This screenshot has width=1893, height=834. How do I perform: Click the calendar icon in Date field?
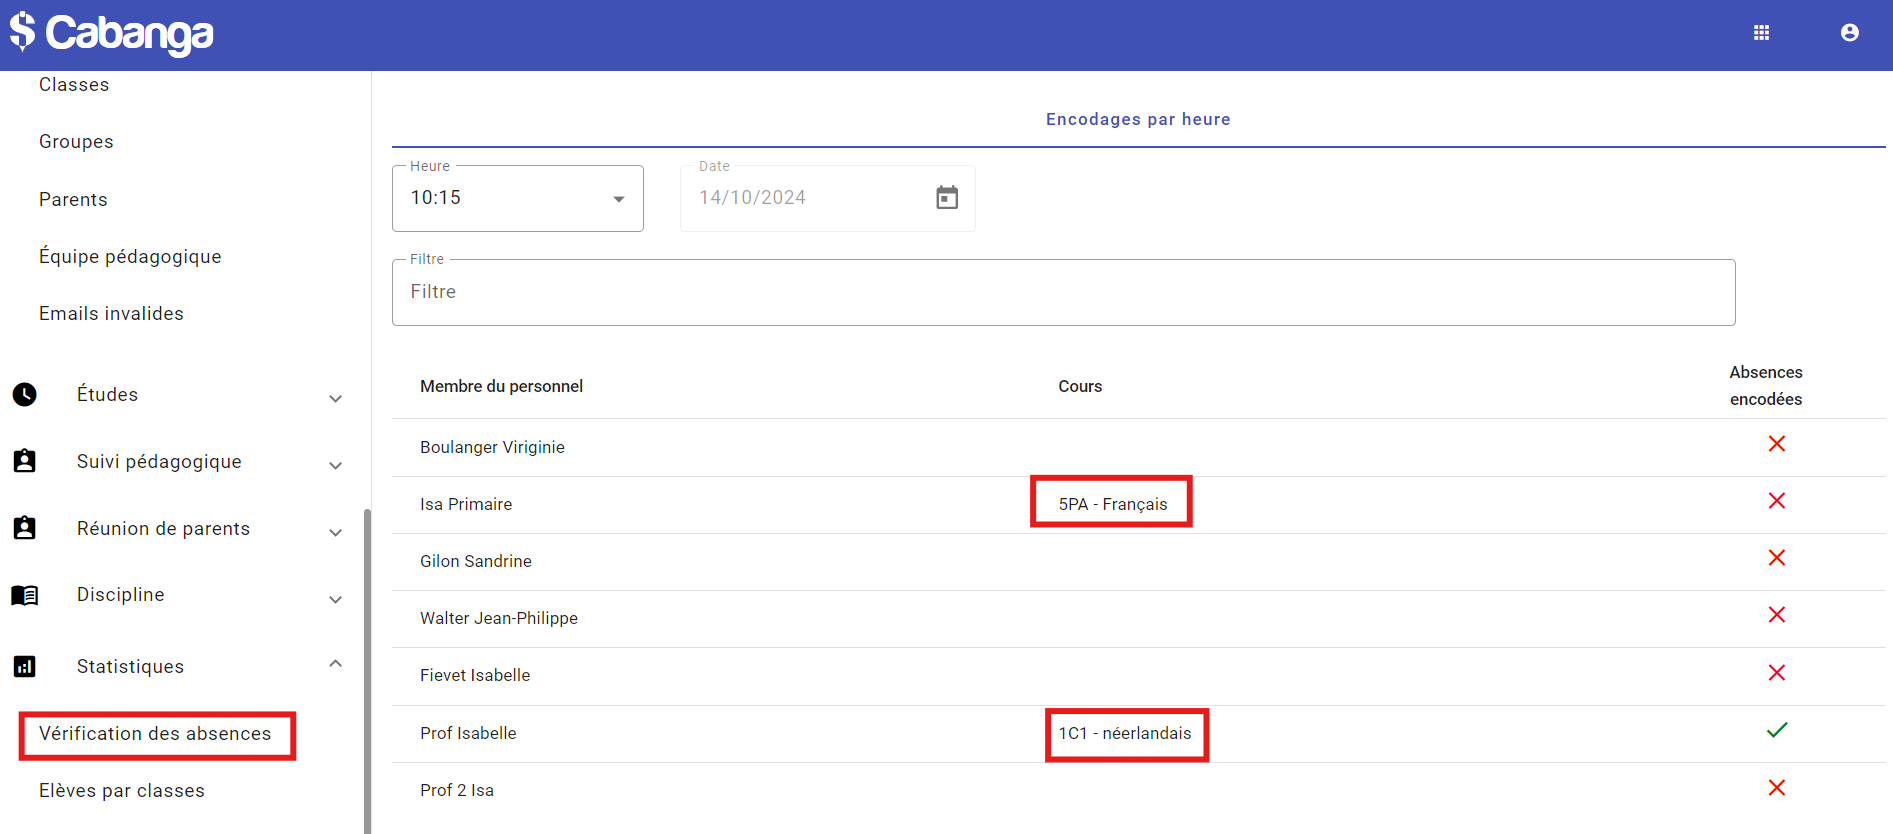(946, 198)
